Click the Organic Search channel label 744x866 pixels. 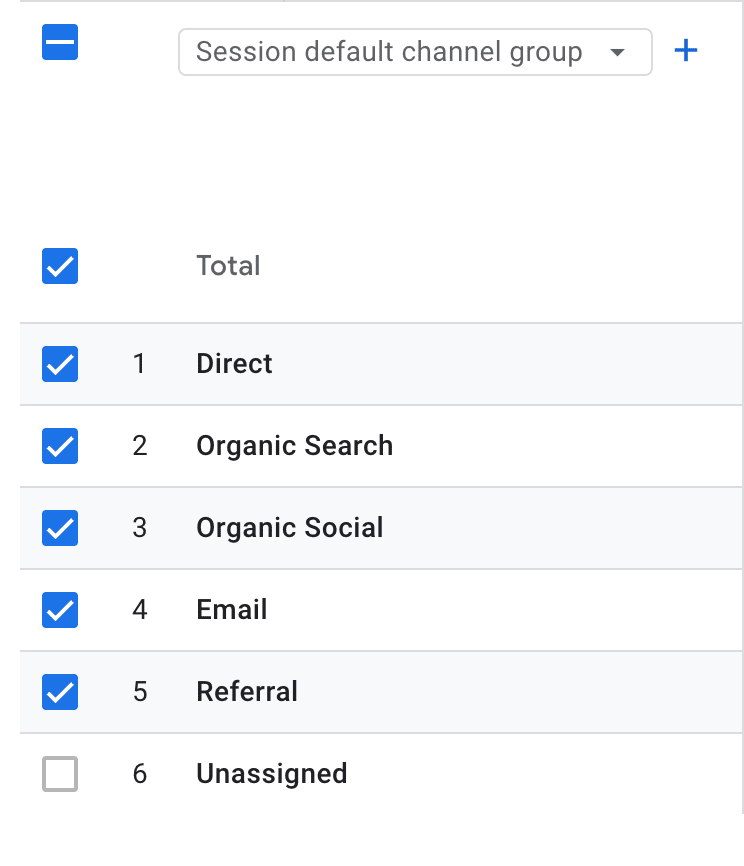294,446
